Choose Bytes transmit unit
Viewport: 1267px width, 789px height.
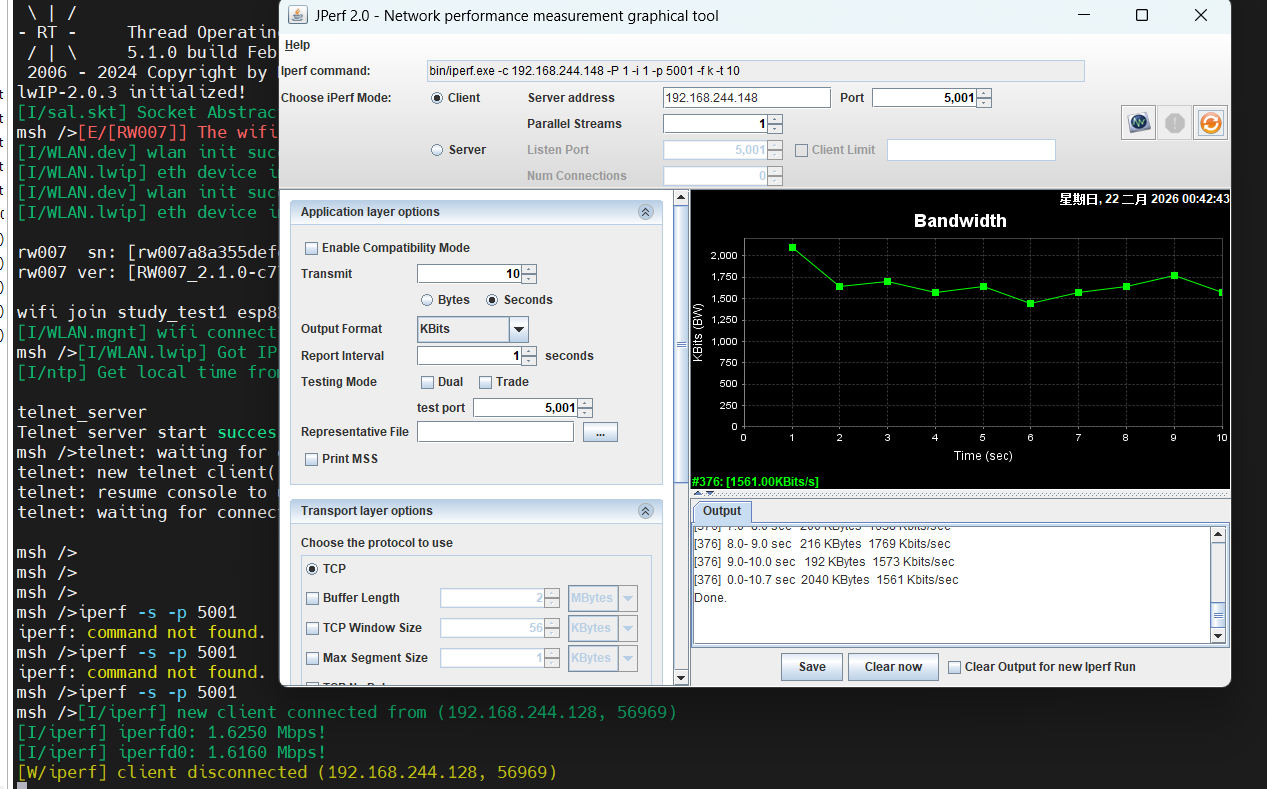427,300
